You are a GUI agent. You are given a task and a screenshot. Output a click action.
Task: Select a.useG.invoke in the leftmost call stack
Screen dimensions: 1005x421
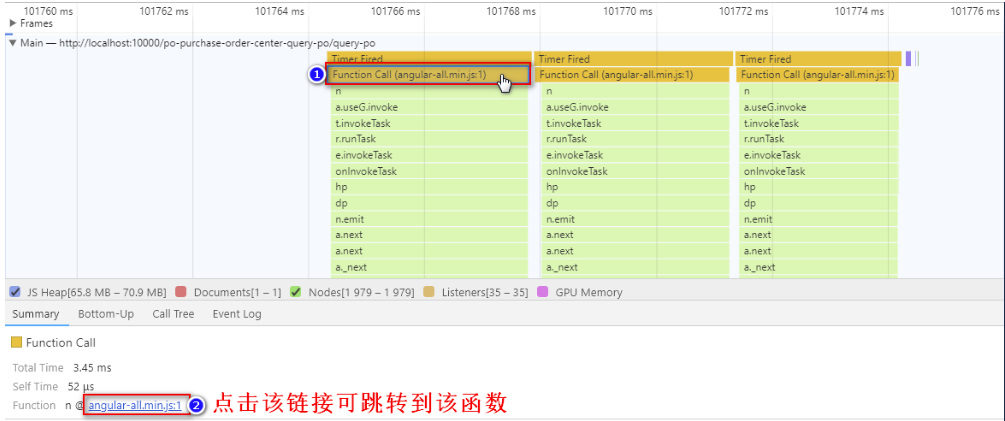429,107
